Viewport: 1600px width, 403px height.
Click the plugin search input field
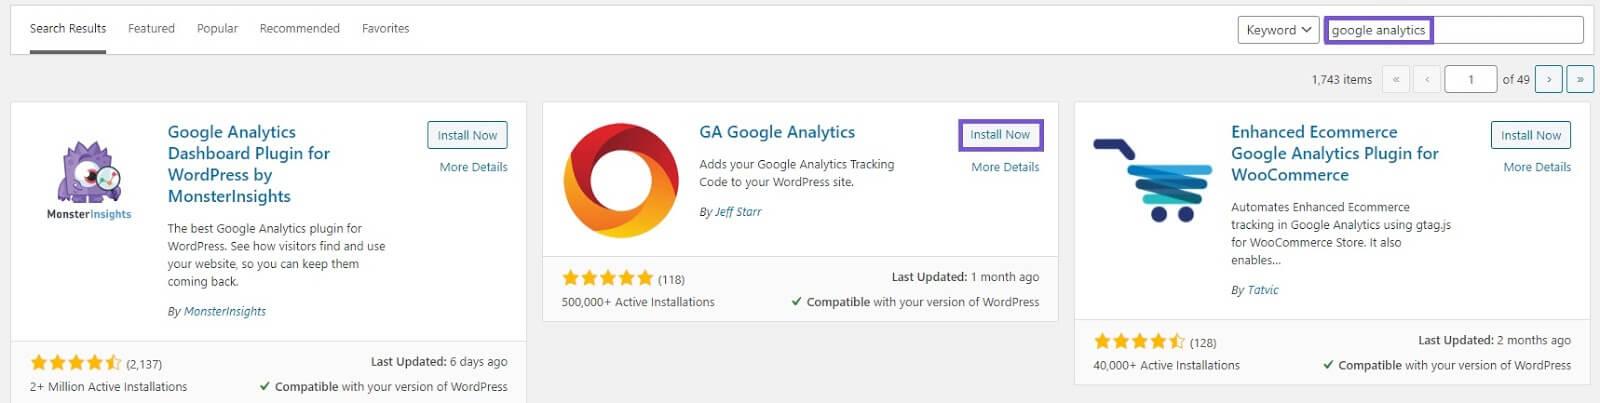coord(1454,30)
